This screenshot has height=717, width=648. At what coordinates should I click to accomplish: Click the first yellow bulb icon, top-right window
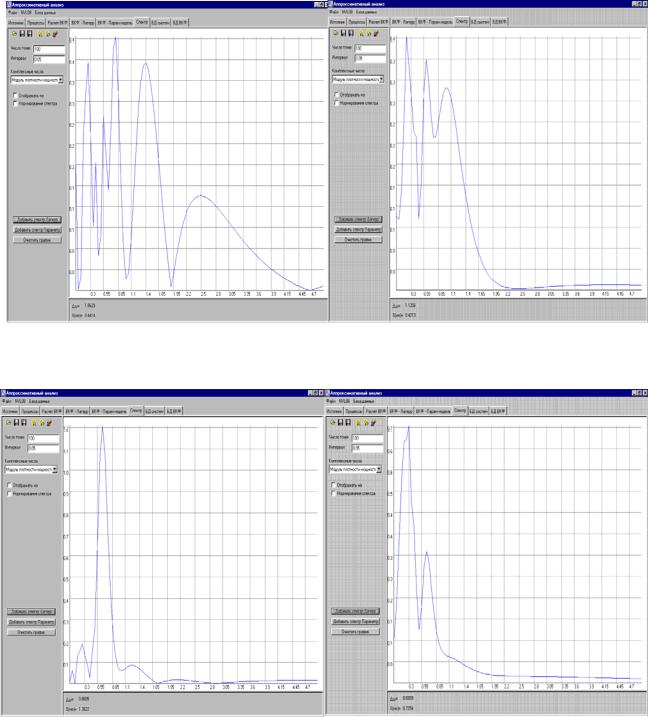click(361, 33)
